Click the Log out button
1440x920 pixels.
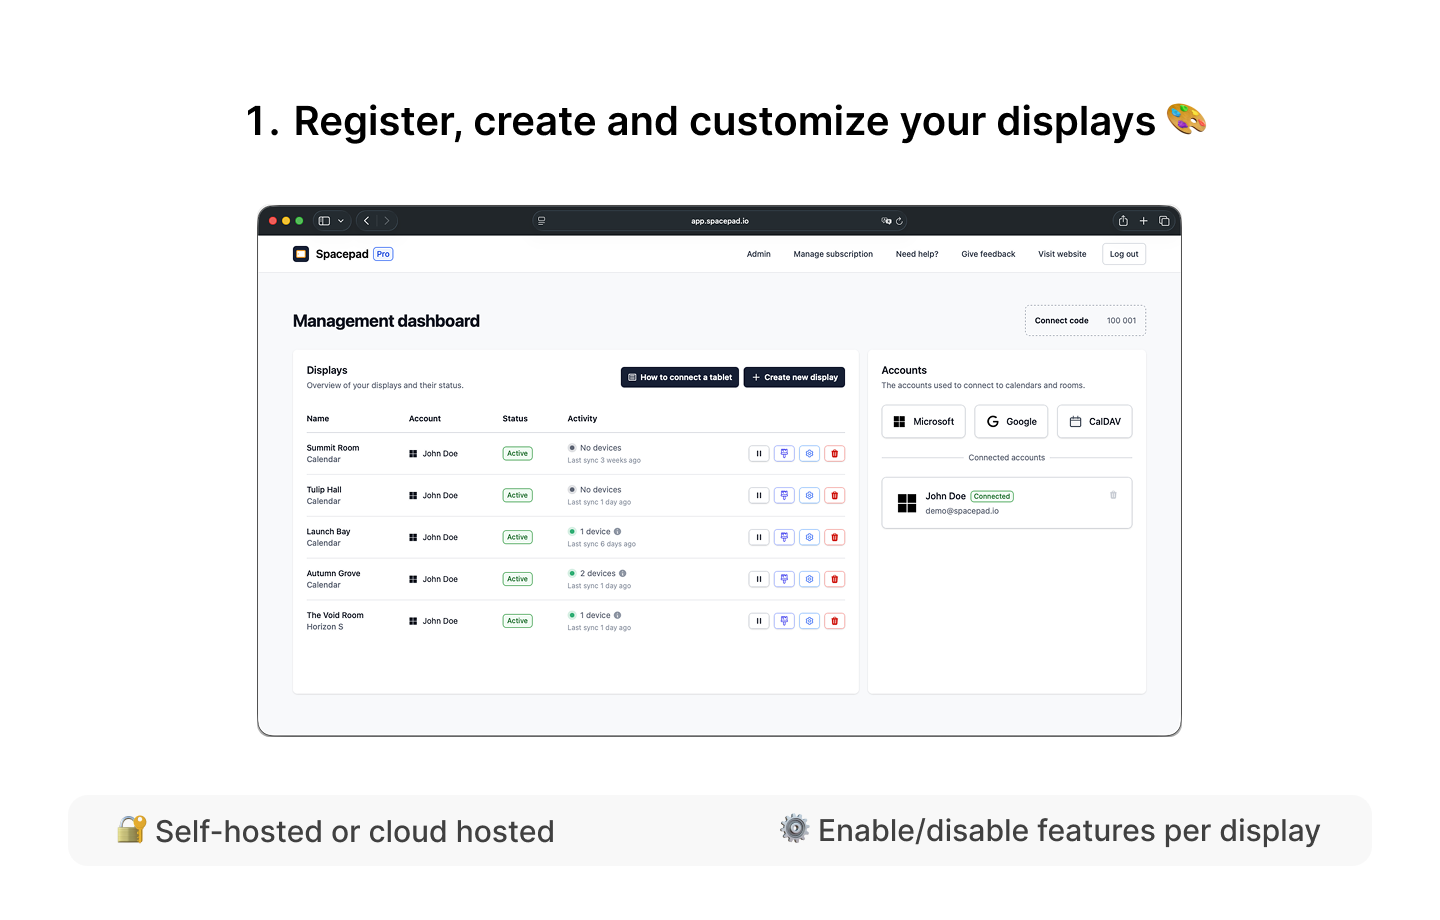click(x=1124, y=254)
